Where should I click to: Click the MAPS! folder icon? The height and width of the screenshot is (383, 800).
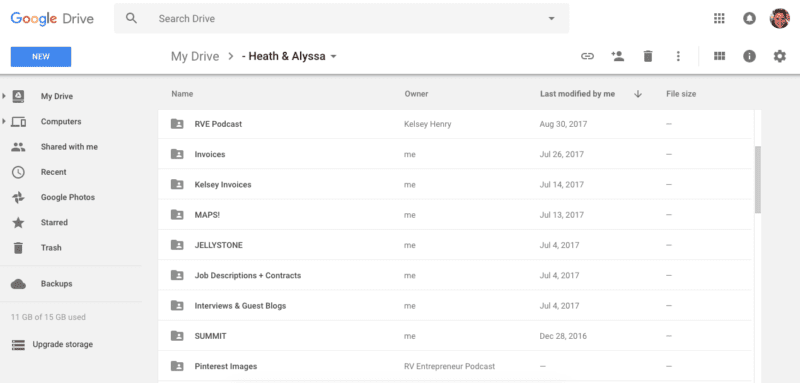click(177, 215)
